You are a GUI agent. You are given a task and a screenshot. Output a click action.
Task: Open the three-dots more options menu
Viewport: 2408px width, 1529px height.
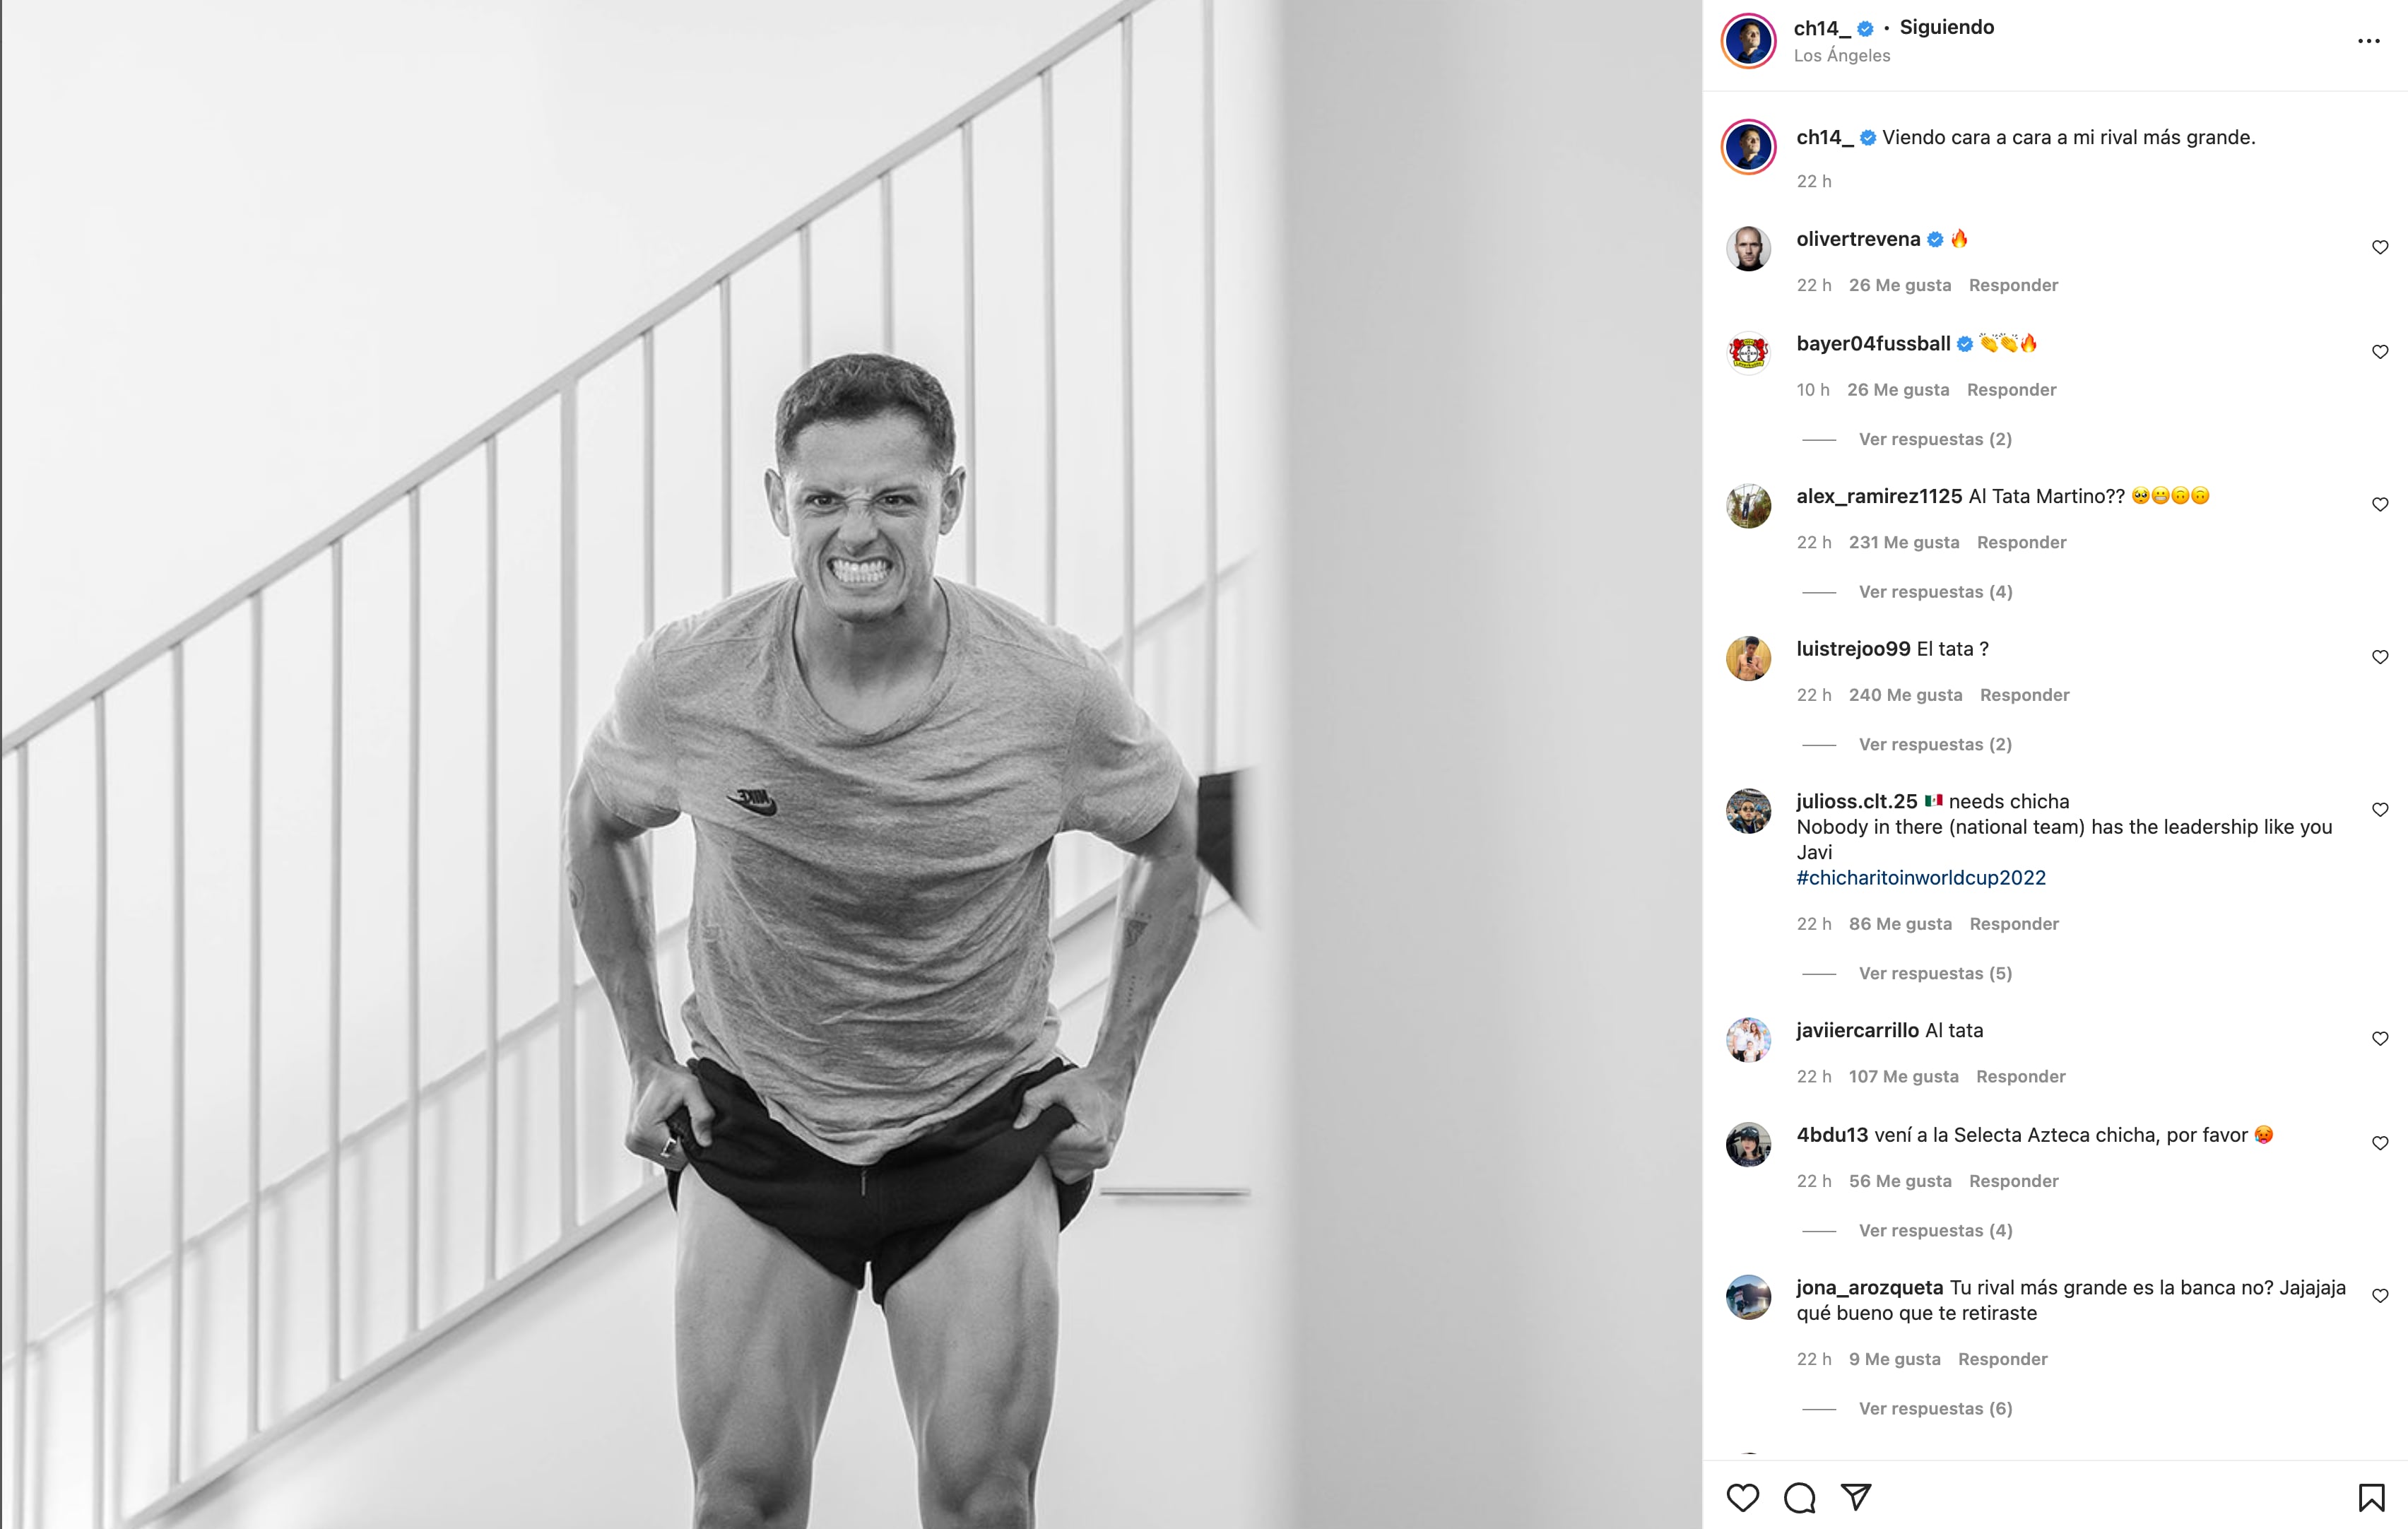tap(2368, 41)
